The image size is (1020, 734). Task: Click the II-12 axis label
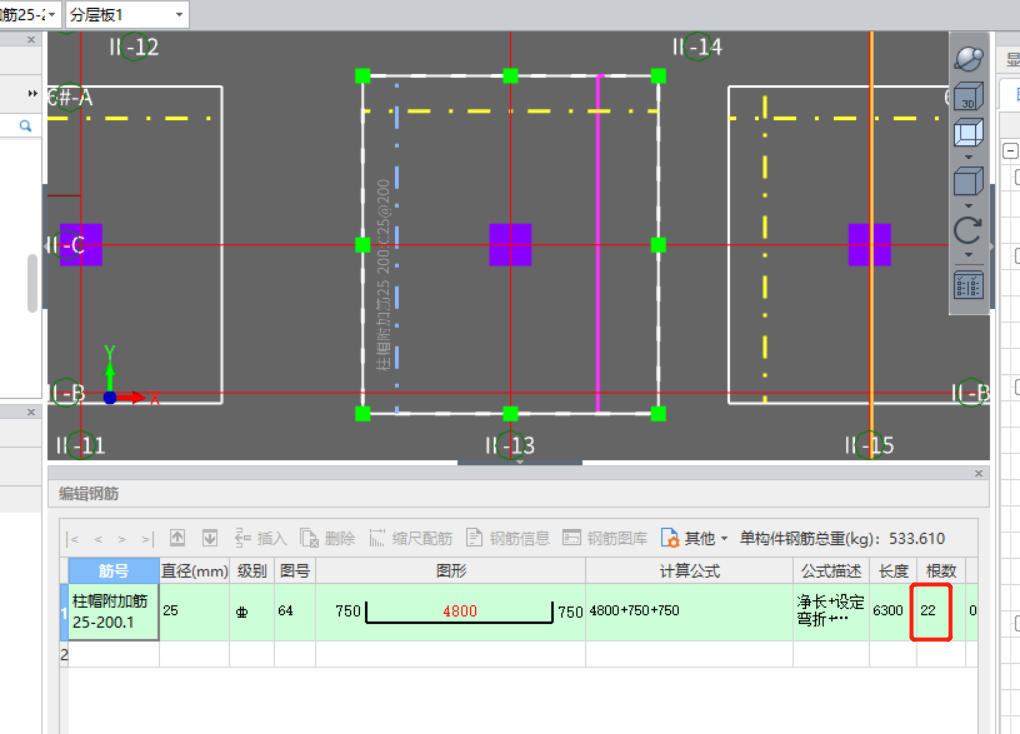[x=135, y=47]
